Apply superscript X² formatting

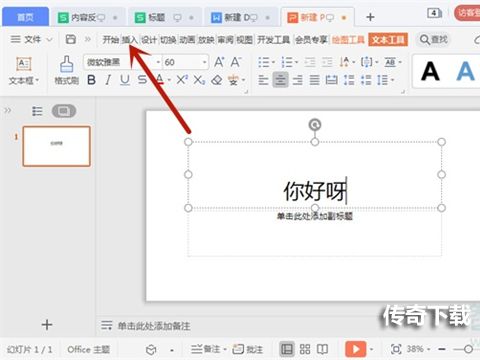pos(182,80)
